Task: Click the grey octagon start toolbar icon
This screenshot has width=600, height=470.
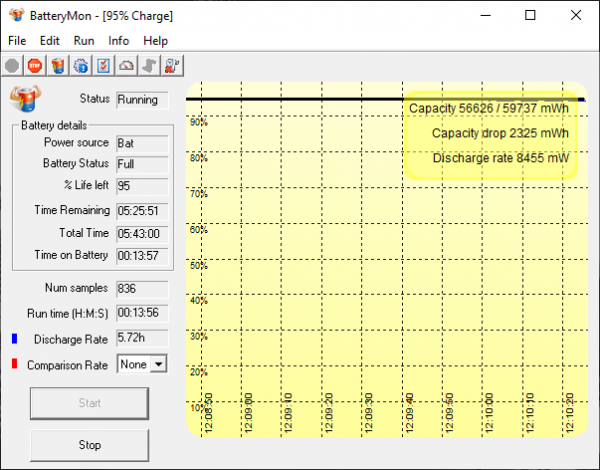Action: coord(12,66)
